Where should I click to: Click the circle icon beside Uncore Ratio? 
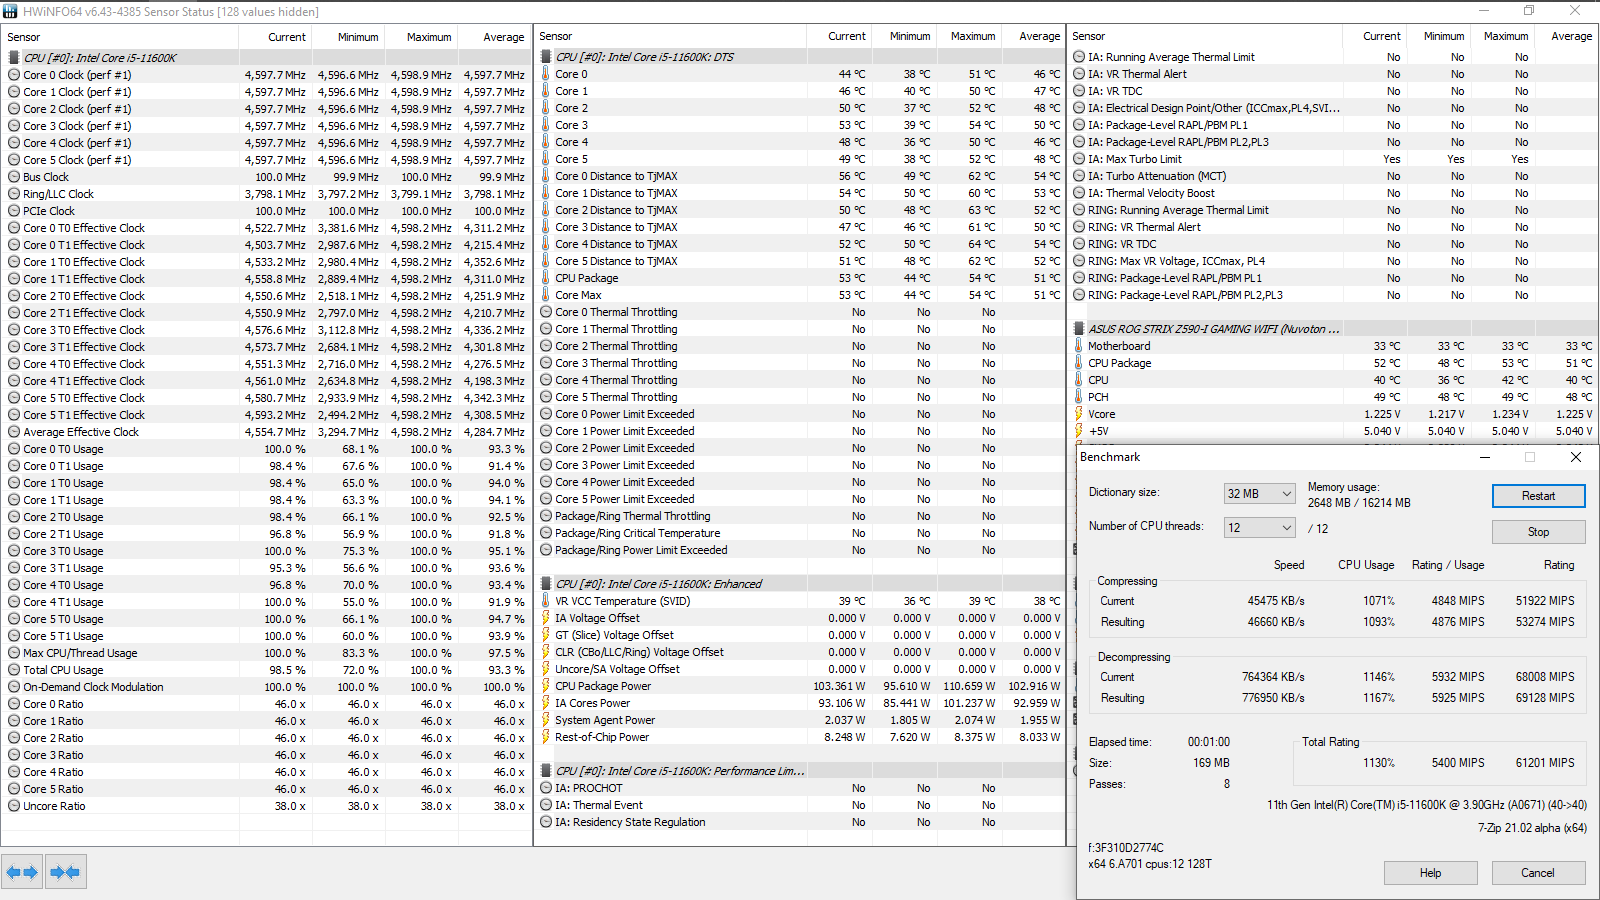[14, 806]
